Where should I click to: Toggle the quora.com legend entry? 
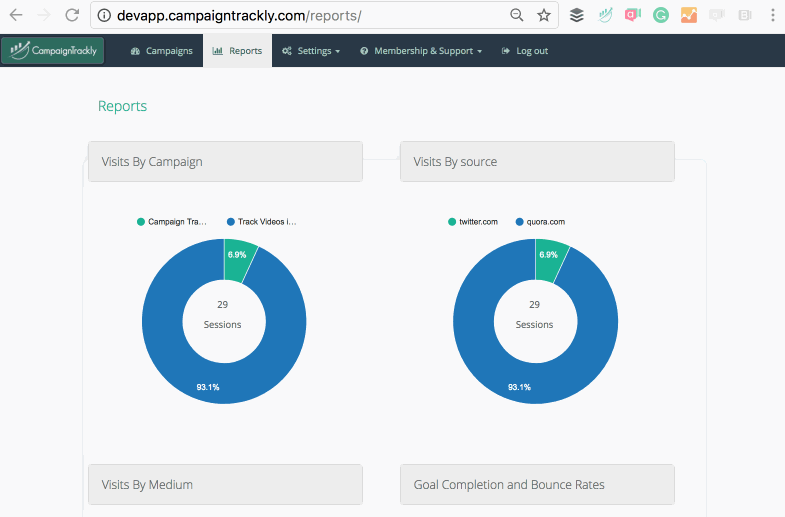[x=542, y=222]
